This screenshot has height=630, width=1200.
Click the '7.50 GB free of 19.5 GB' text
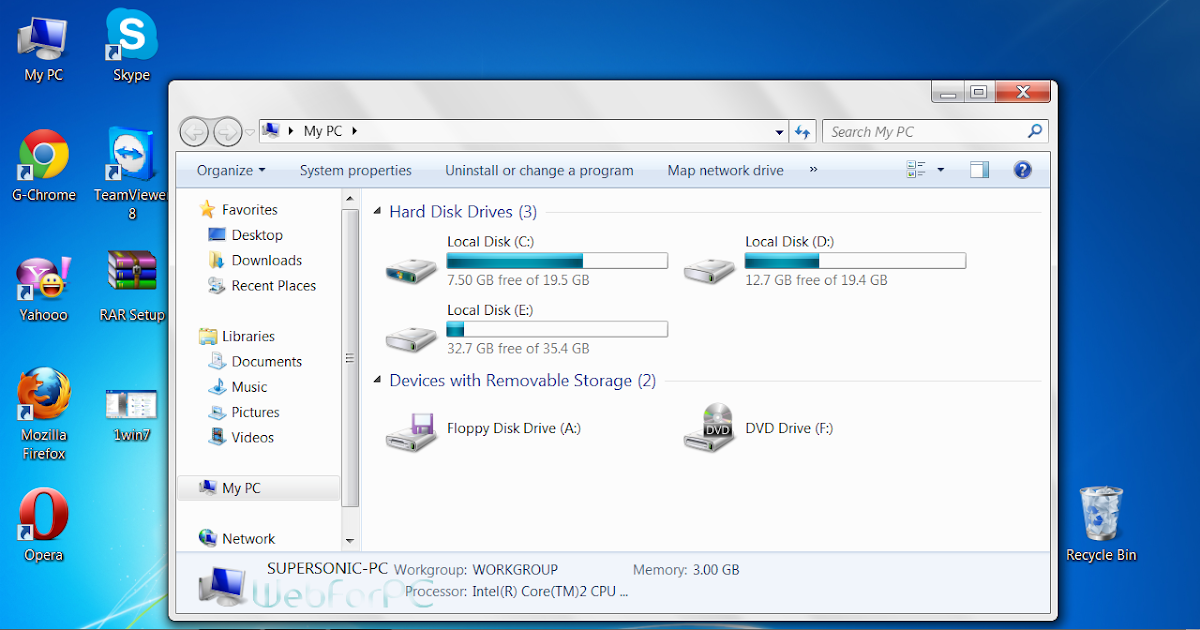coord(518,280)
